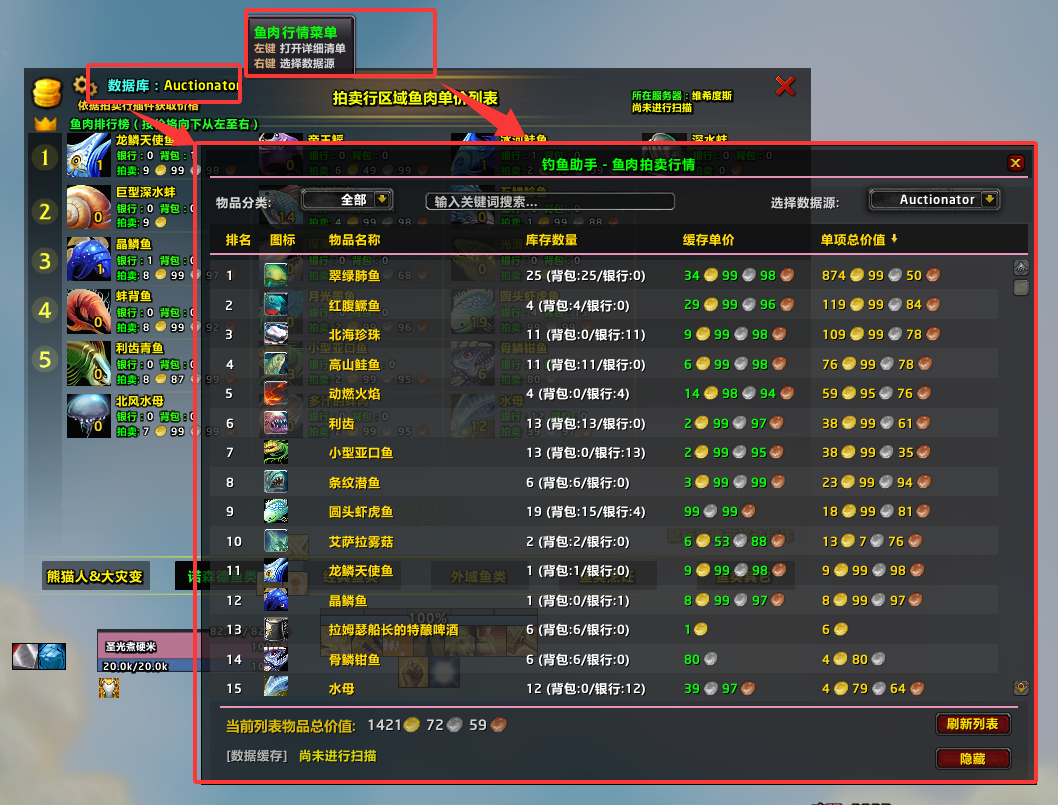Click the 巨型深水蛙 snail icon in leaderboard
The image size is (1058, 805).
[x=88, y=207]
